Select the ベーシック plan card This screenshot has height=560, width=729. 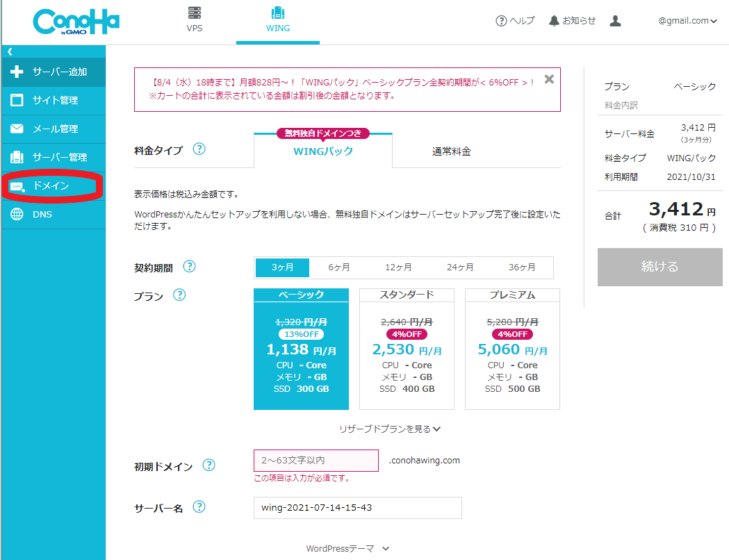[x=301, y=349]
